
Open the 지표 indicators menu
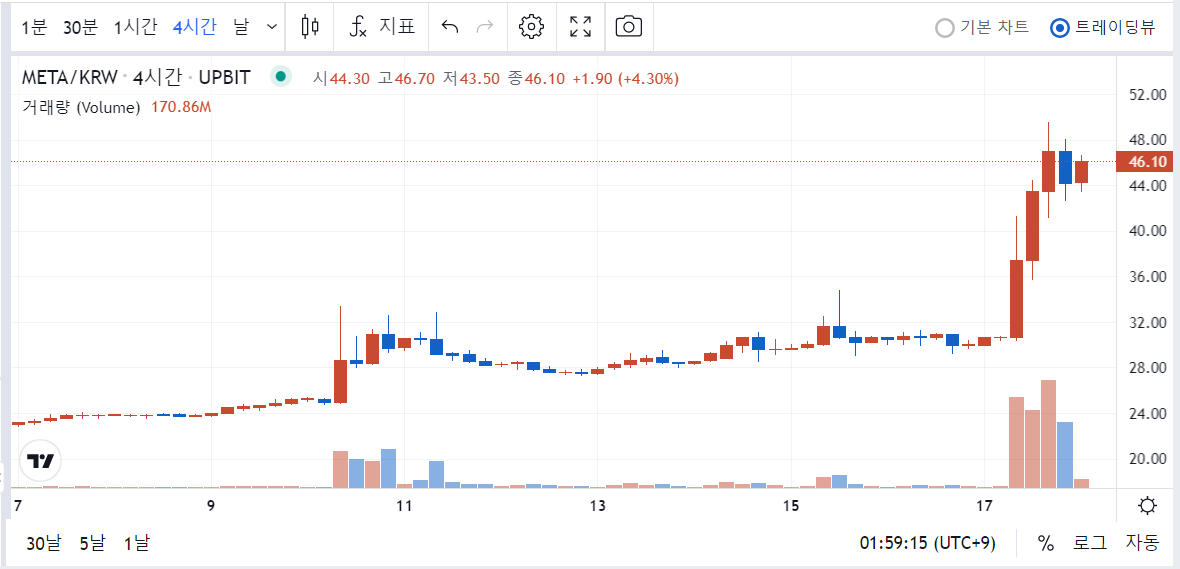[382, 27]
